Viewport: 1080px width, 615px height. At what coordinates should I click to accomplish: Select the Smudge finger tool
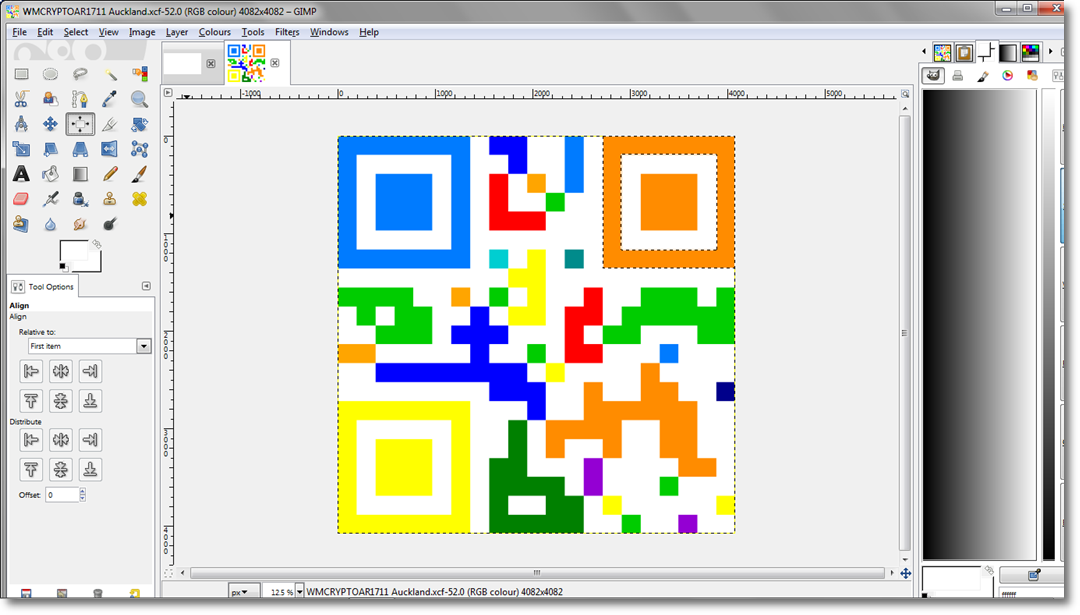coord(80,224)
